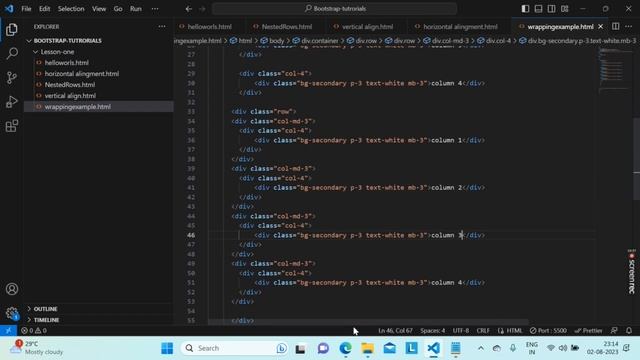Viewport: 640px width, 360px height.
Task: Open the Go menu
Action: click(118, 9)
